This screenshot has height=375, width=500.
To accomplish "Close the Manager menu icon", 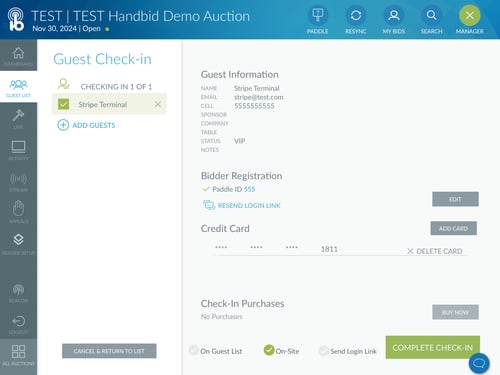I will click(x=470, y=16).
